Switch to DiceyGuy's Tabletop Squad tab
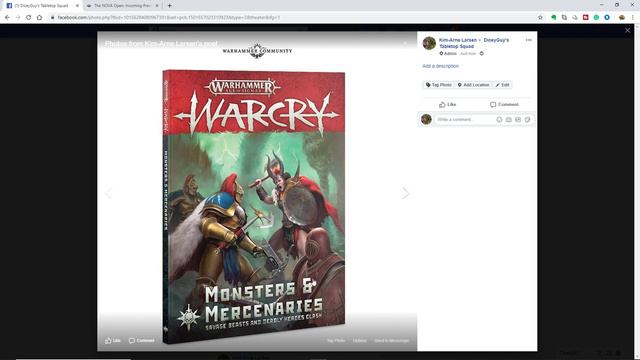Screen dimensions: 640x360 pos(41,6)
